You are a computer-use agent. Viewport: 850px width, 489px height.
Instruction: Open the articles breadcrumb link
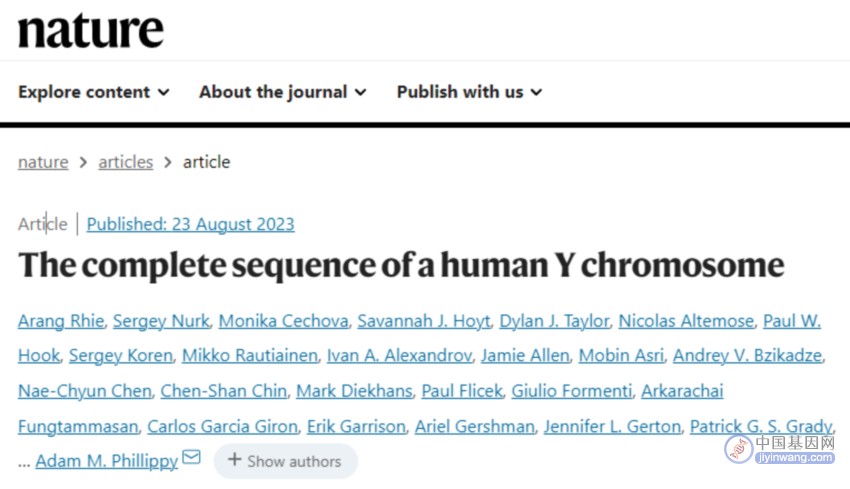pos(126,162)
